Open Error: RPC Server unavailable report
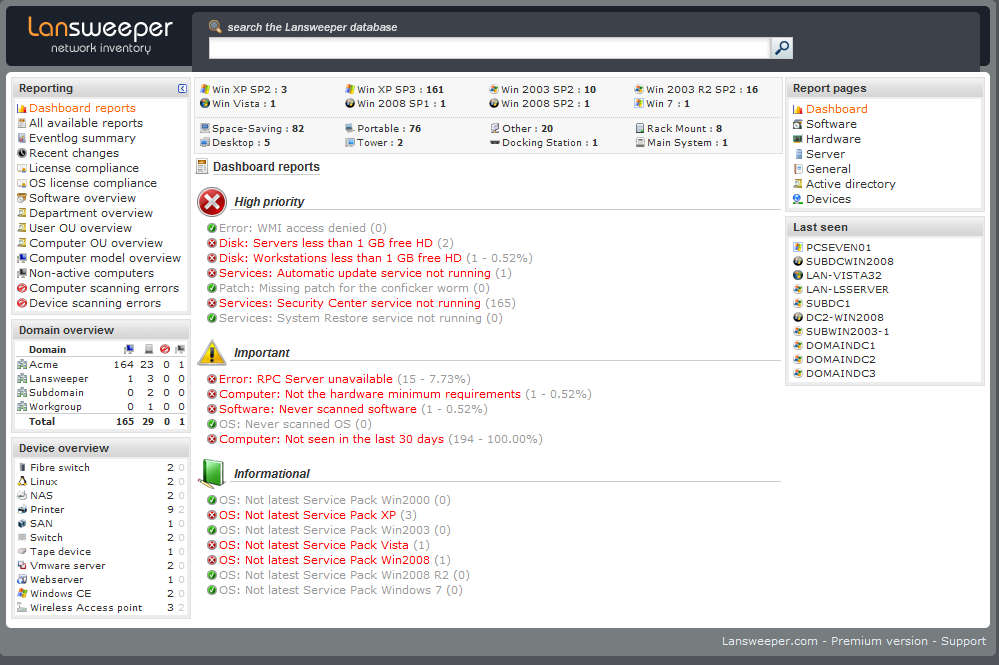 (x=306, y=379)
